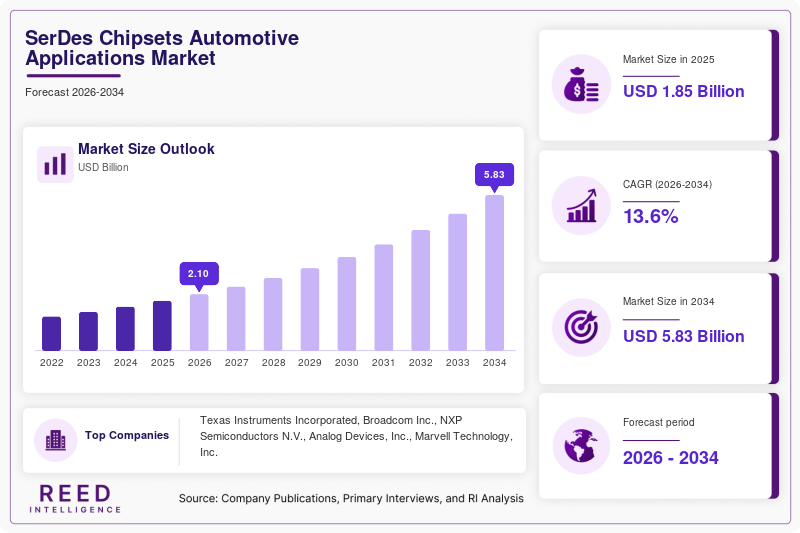
Task: Click the 2022 bar in the chart
Action: tap(52, 334)
